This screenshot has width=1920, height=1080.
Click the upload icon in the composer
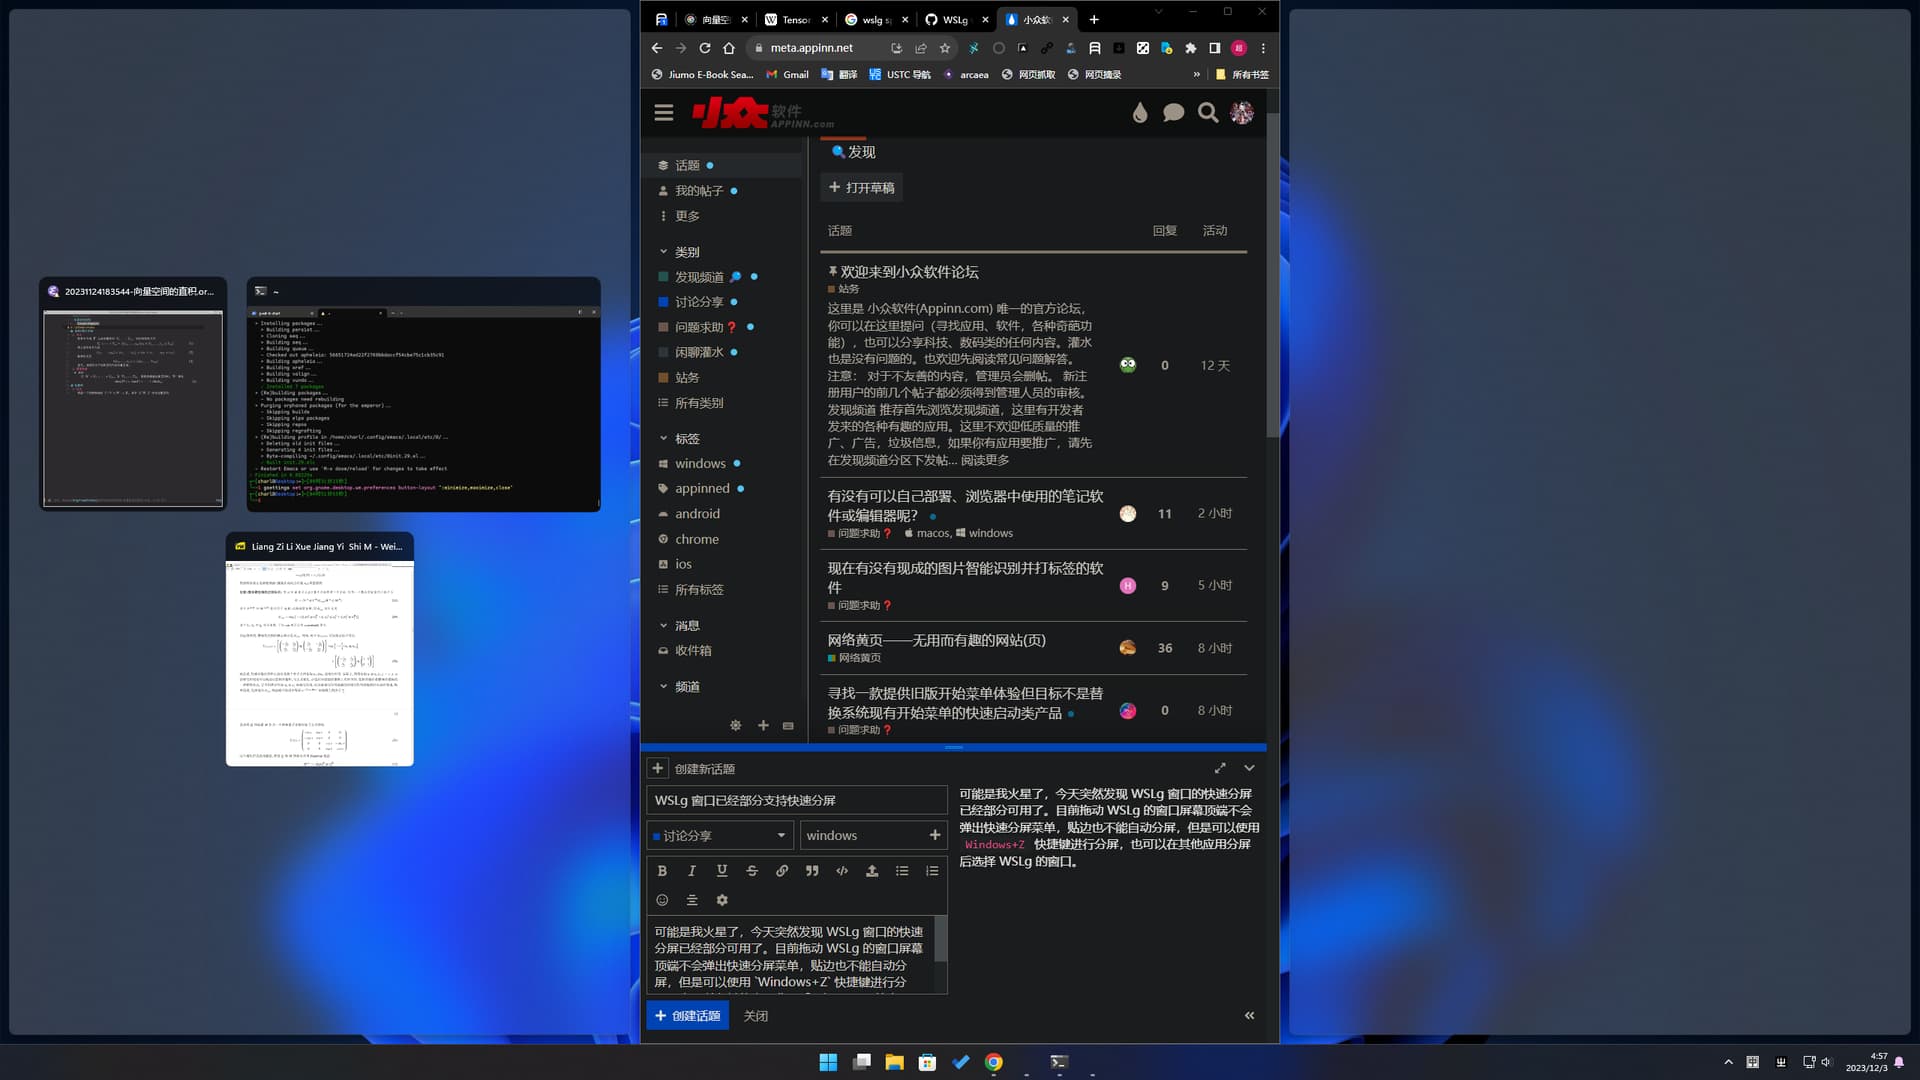872,871
